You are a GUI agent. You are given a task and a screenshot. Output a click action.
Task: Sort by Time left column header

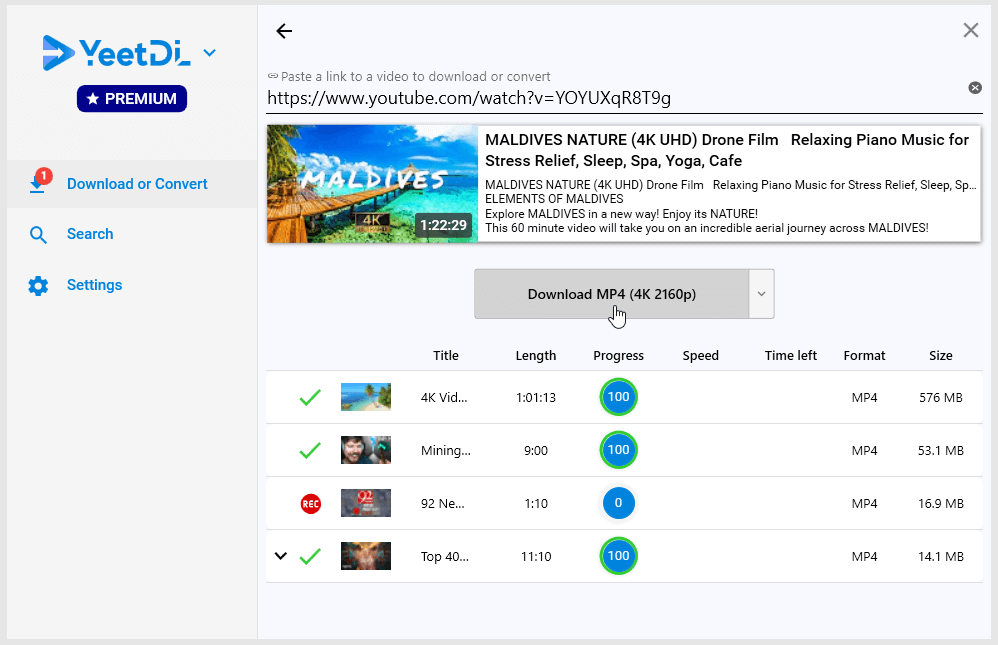click(x=791, y=355)
